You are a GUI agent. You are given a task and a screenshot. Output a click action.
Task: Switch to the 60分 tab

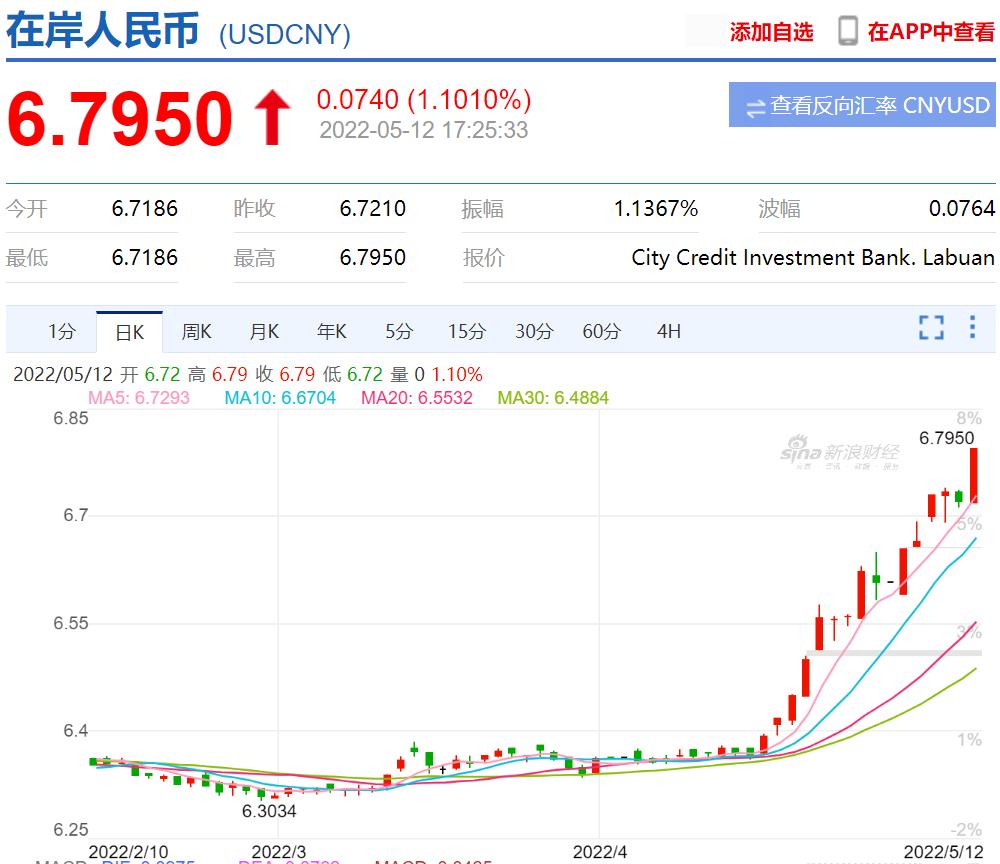click(600, 330)
